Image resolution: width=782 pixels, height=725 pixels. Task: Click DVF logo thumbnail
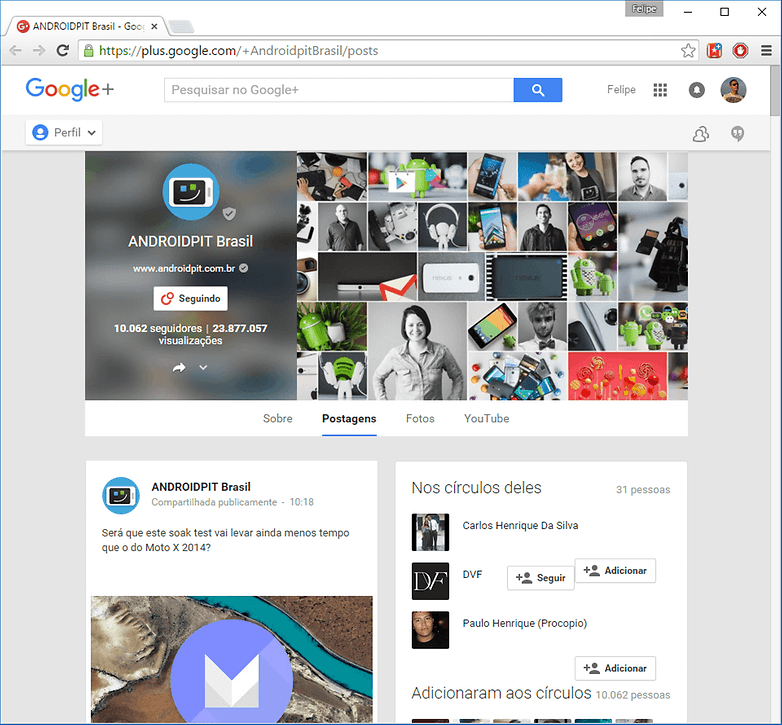(x=430, y=581)
